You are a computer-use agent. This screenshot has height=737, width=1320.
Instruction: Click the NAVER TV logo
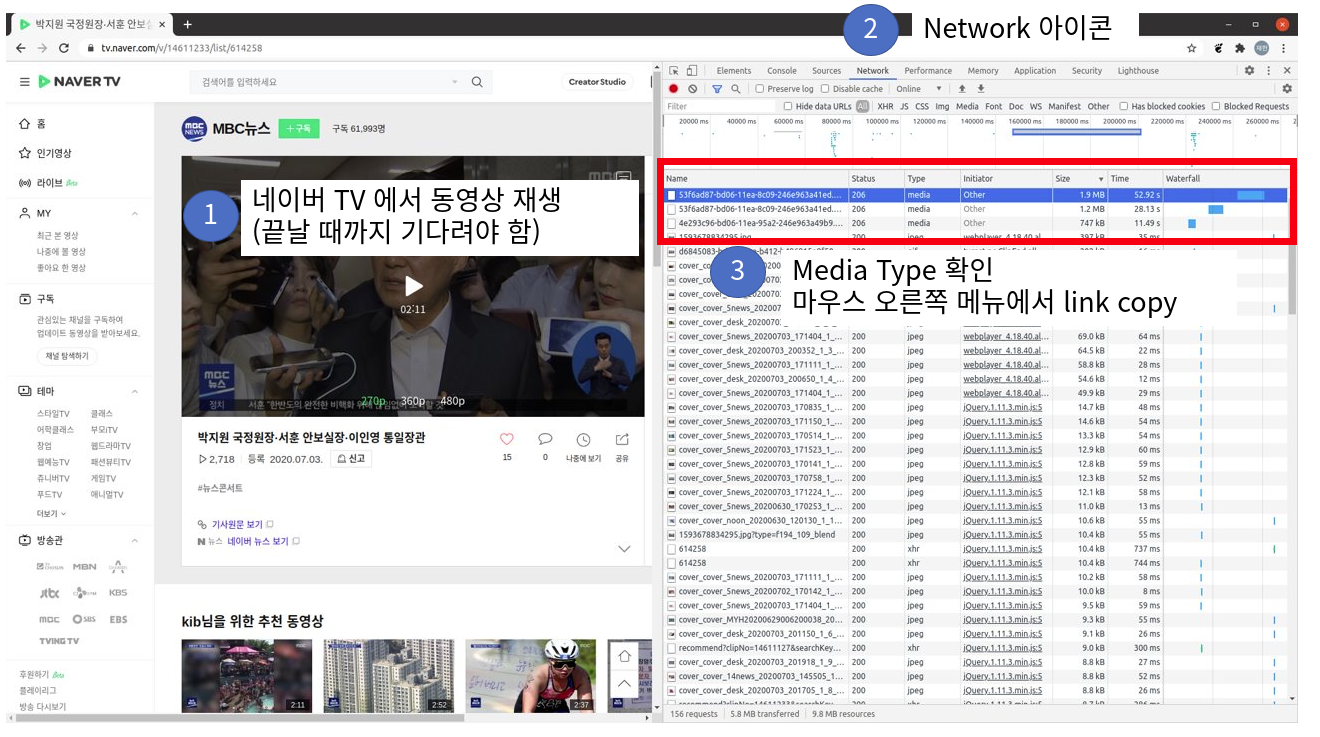pos(79,81)
